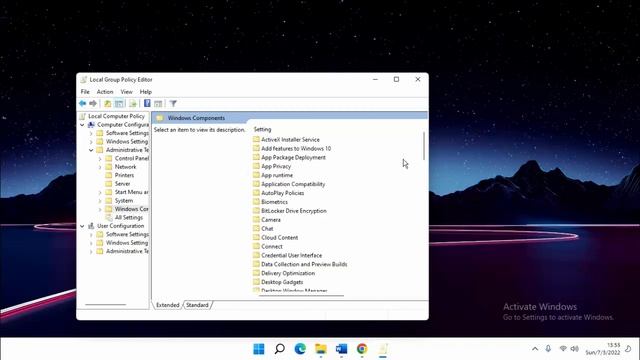Switch to the Extended tab
The height and width of the screenshot is (360, 640).
(167, 305)
